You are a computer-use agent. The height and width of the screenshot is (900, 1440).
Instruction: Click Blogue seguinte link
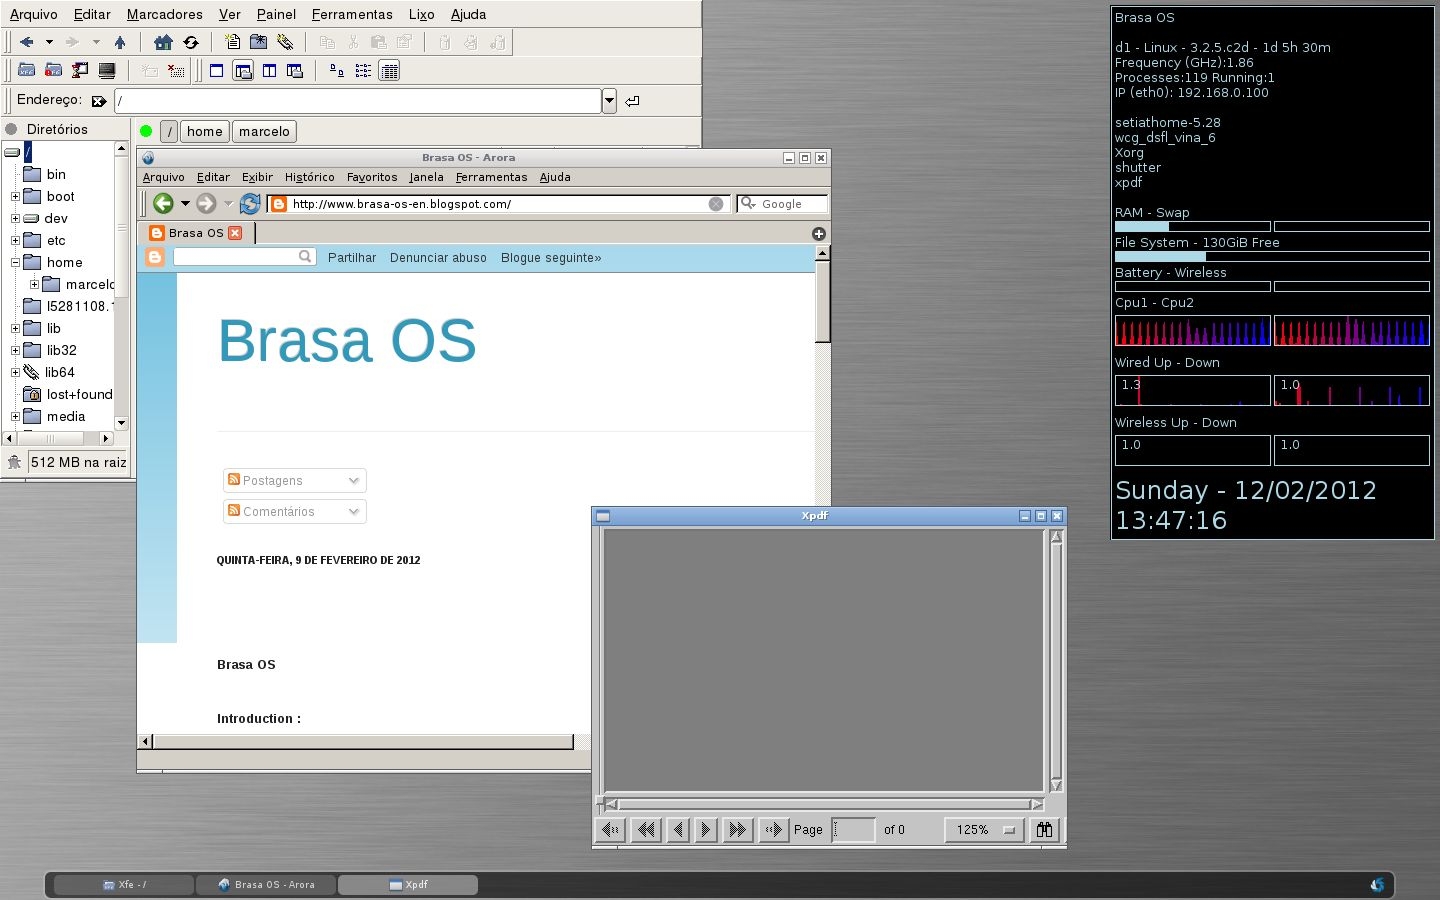tap(551, 258)
